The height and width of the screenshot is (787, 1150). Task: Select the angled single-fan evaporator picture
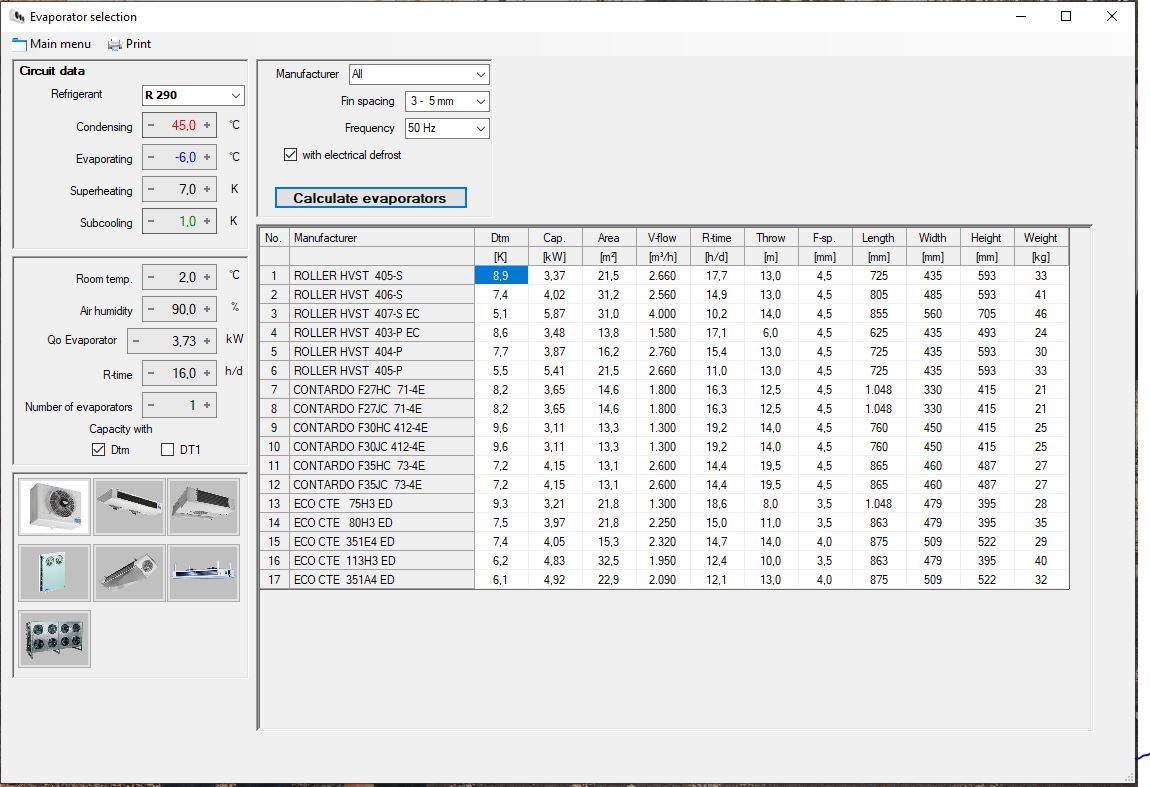[129, 573]
